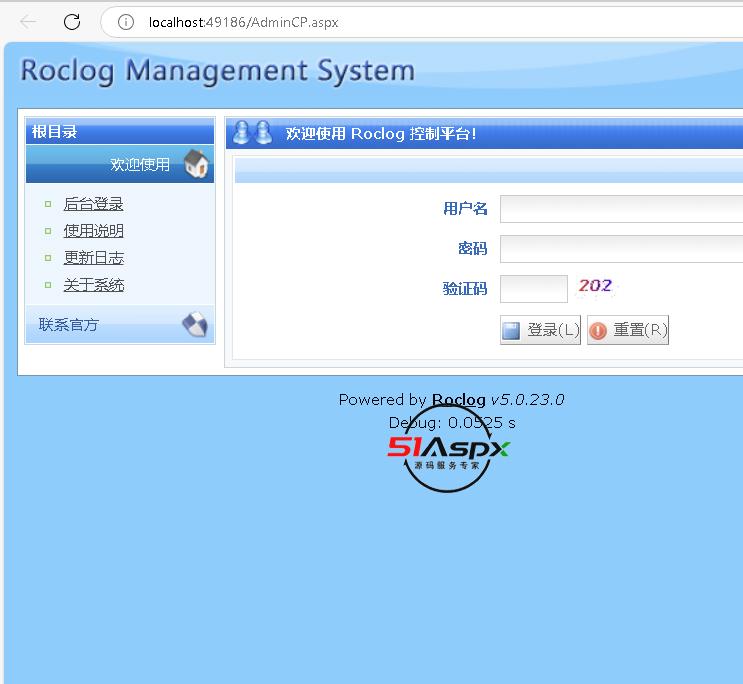Click the 欢迎使用 Roclog 控制平台! heading
The image size is (743, 684).
point(381,134)
